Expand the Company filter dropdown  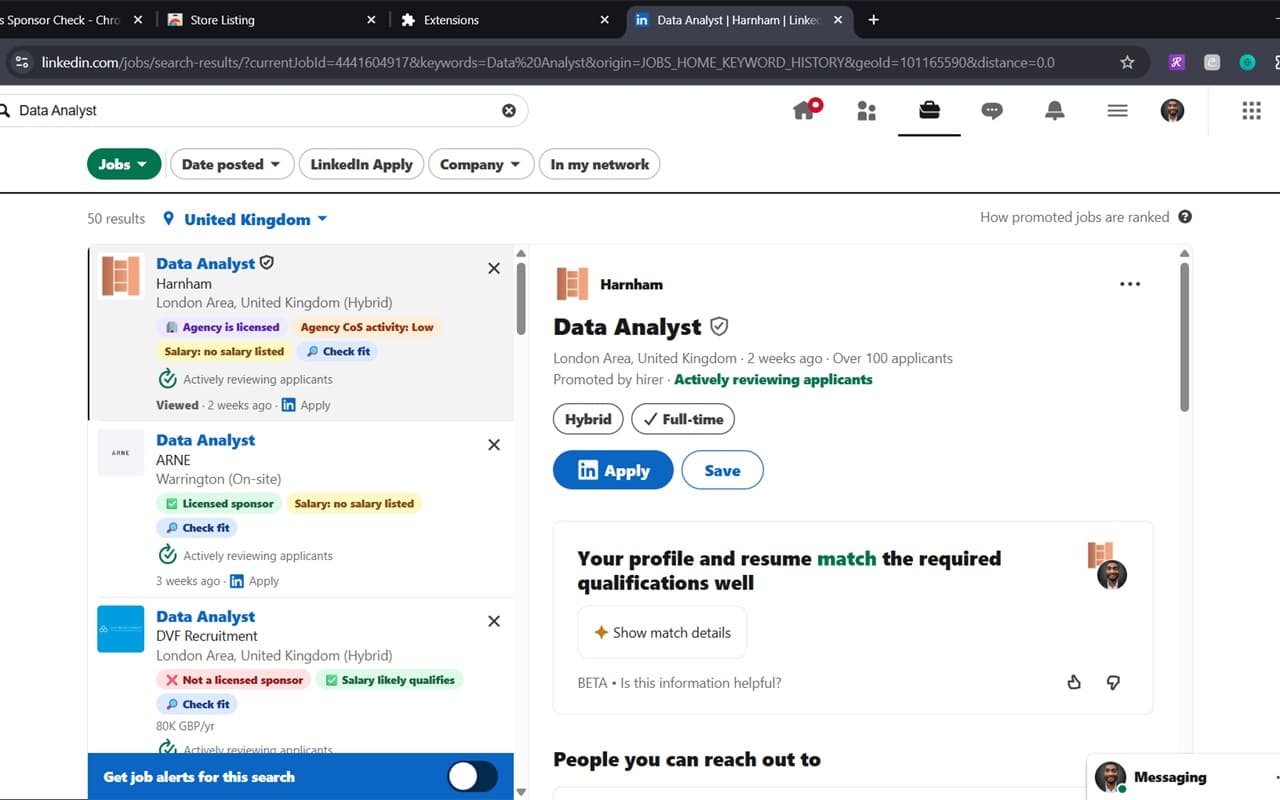[x=481, y=164]
